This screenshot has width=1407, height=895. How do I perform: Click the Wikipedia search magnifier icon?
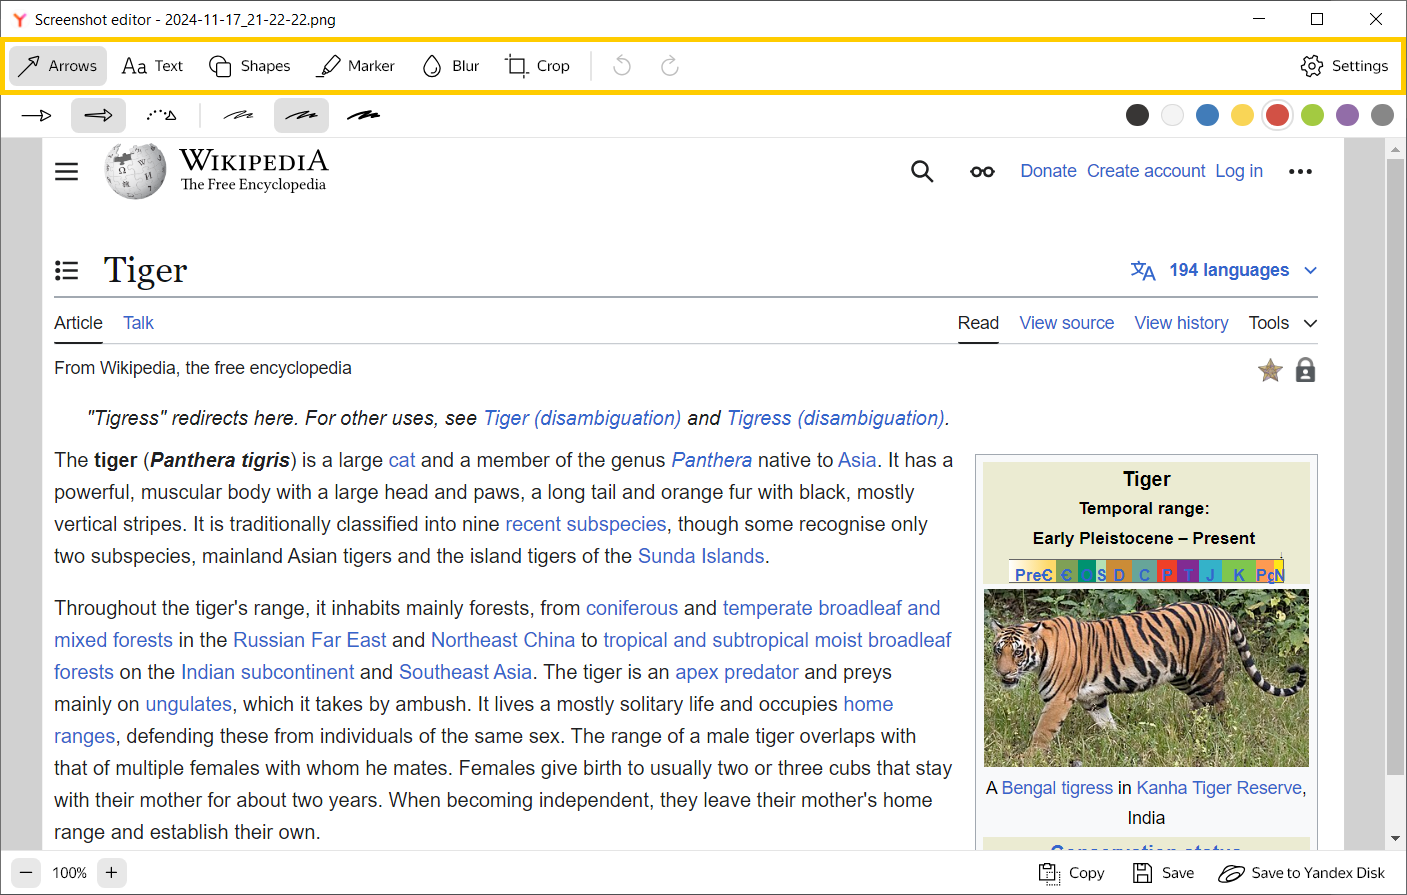(922, 172)
